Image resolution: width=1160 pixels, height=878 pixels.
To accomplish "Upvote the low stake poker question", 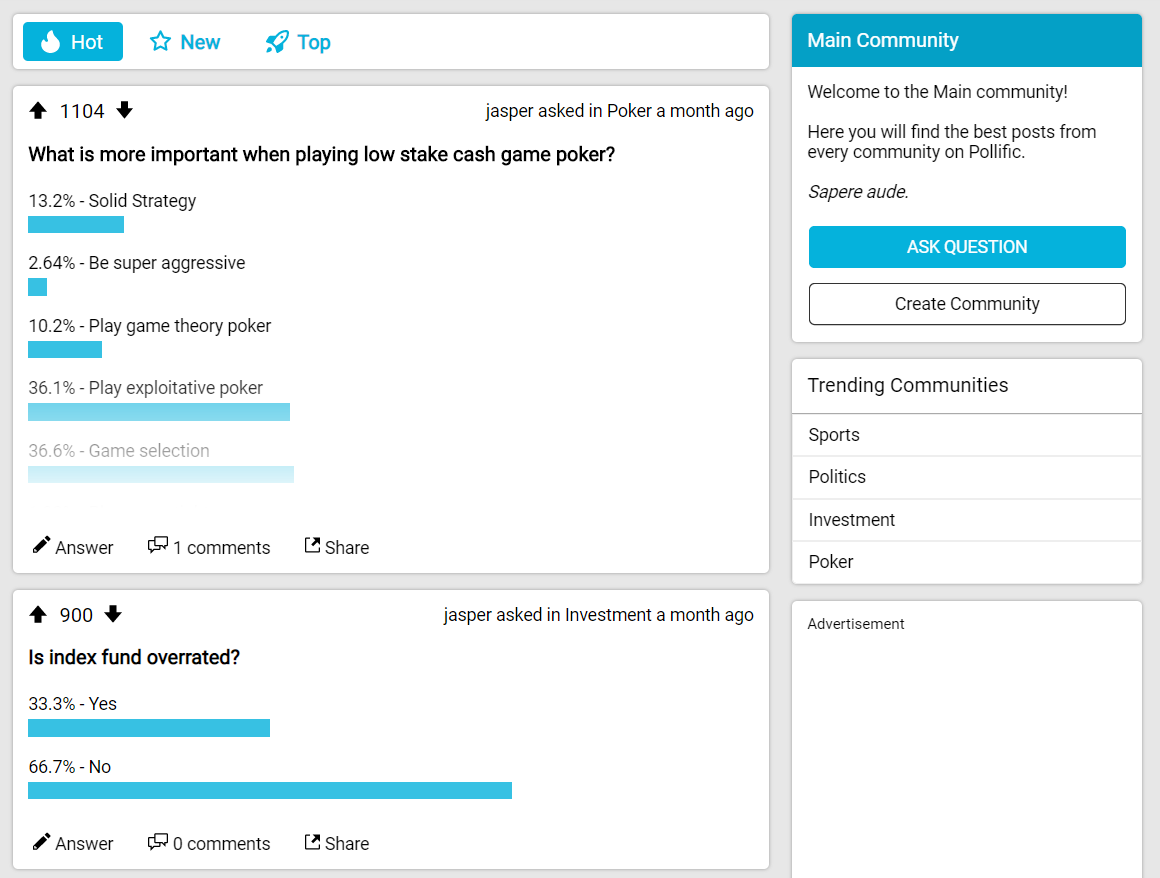I will [38, 111].
